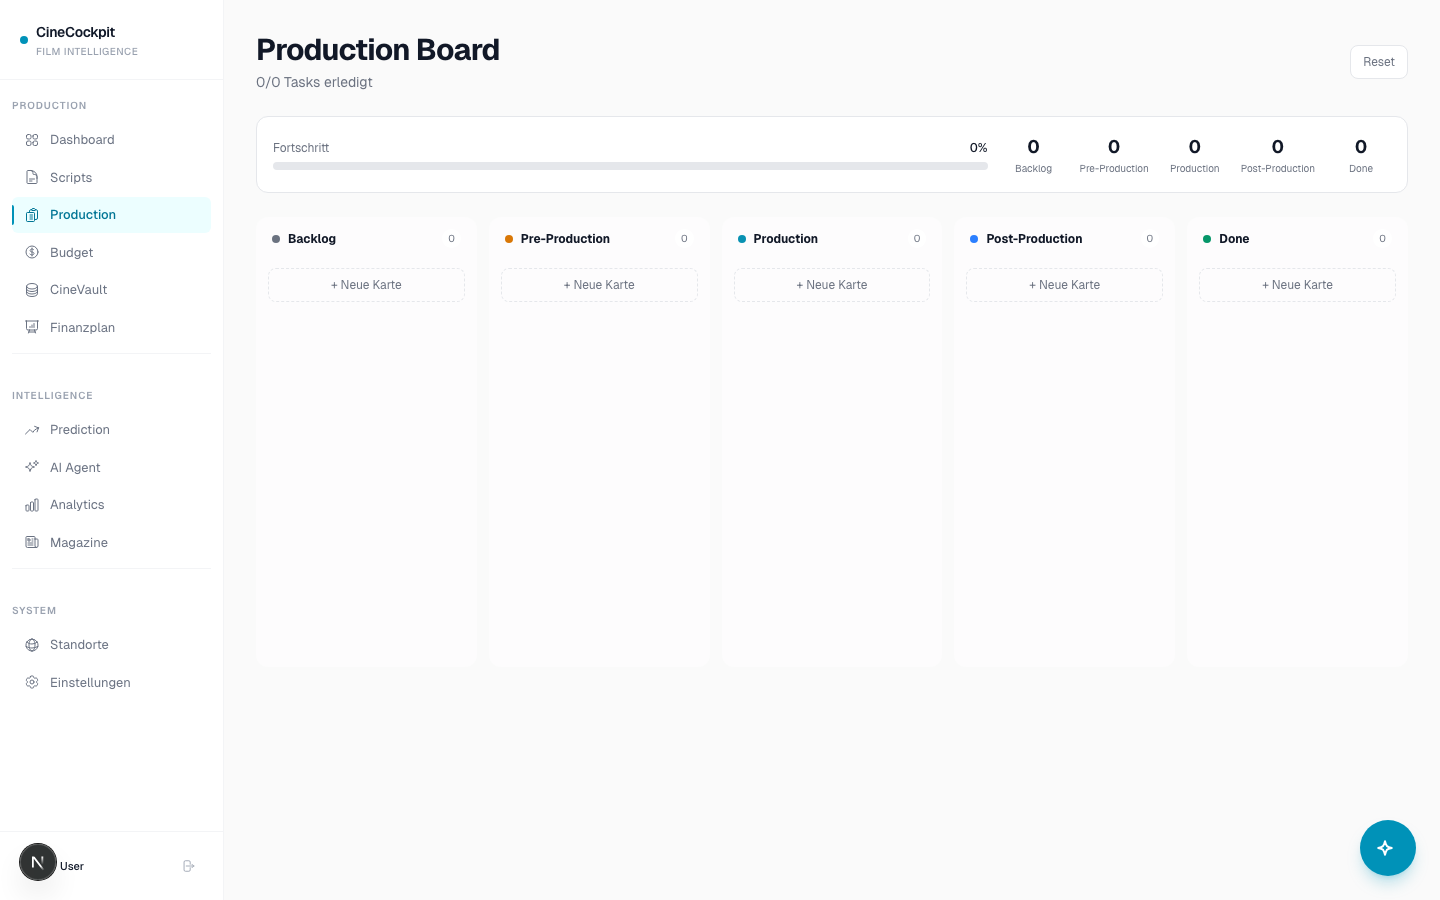Click the Finanzplan presentation icon

click(x=31, y=327)
